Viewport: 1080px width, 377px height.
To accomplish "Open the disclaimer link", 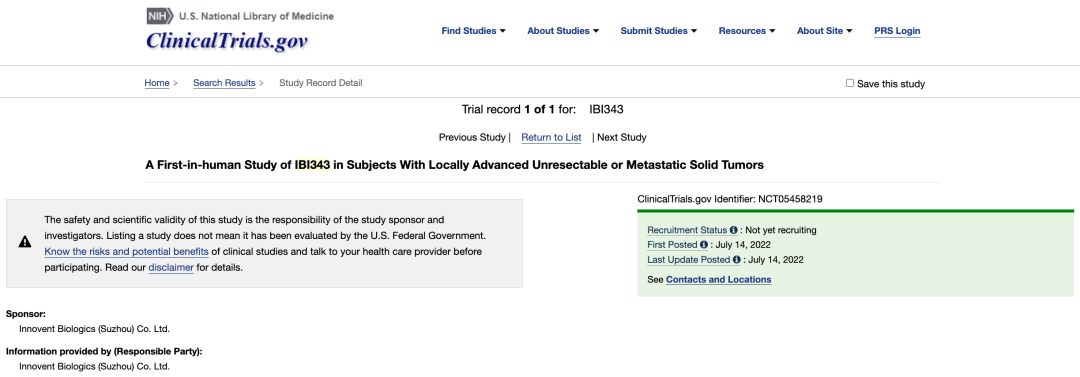I will point(171,267).
